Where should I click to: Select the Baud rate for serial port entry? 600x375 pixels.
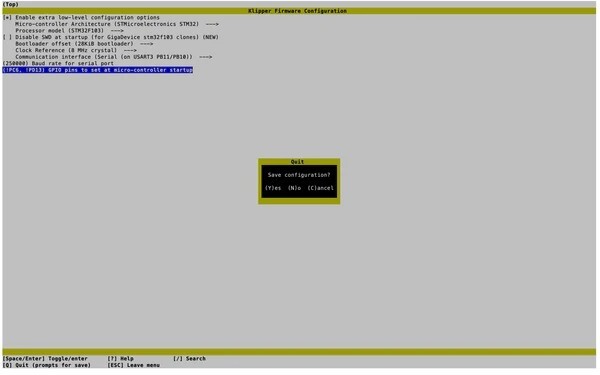click(58, 63)
